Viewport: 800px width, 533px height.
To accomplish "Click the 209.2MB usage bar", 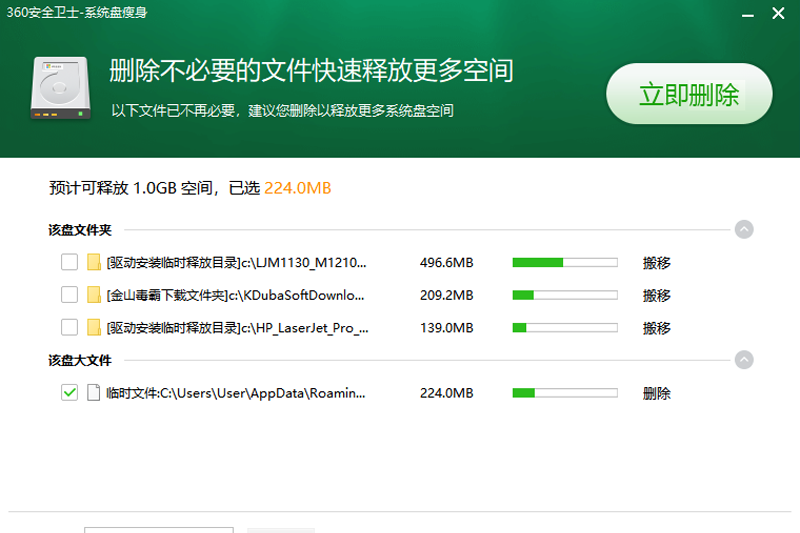I will click(x=565, y=295).
